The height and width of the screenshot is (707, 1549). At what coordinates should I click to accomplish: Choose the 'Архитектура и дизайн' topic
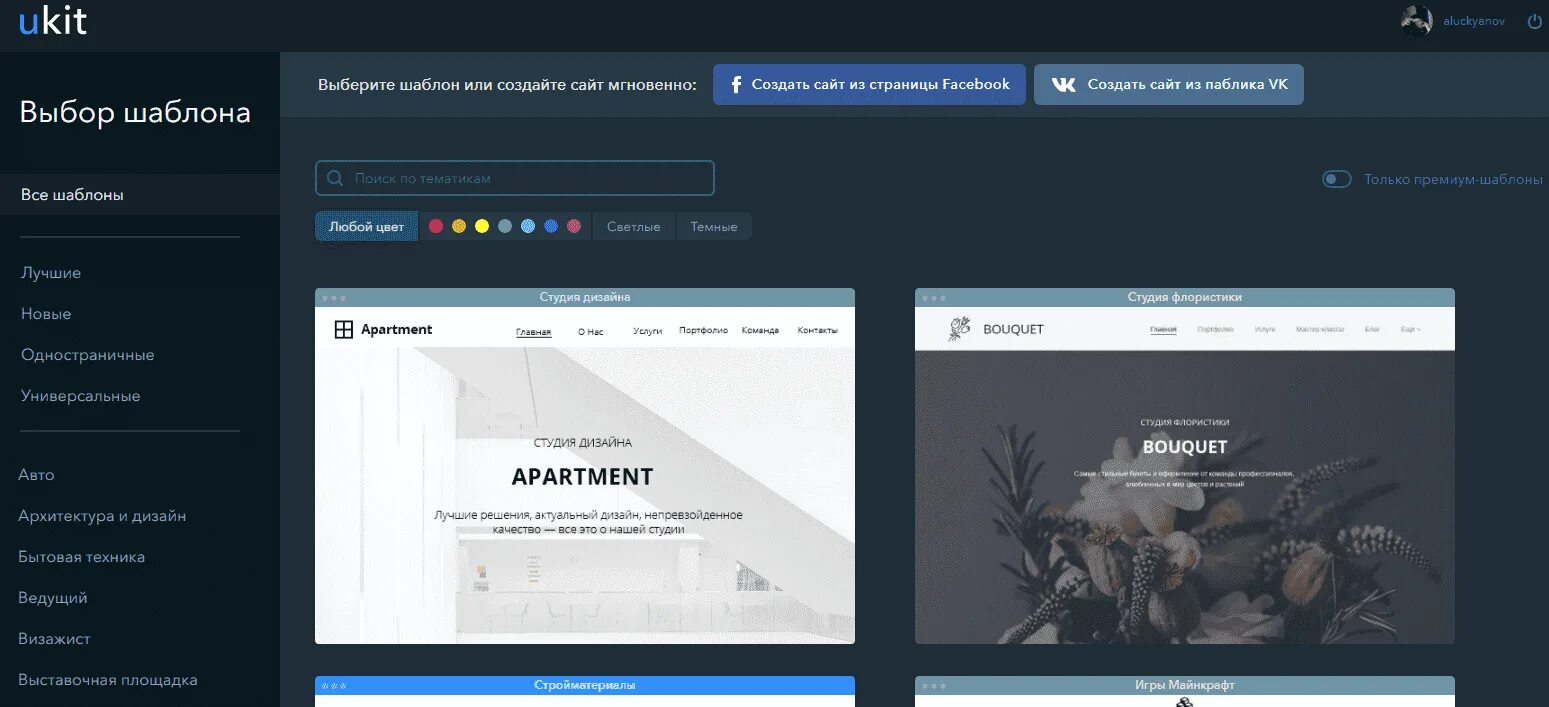click(102, 516)
